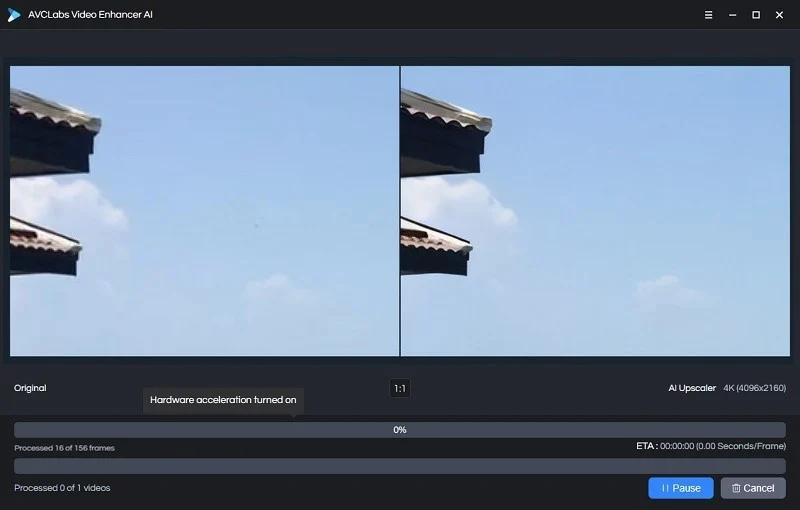Click the AVCLabs logo icon

click(x=14, y=15)
